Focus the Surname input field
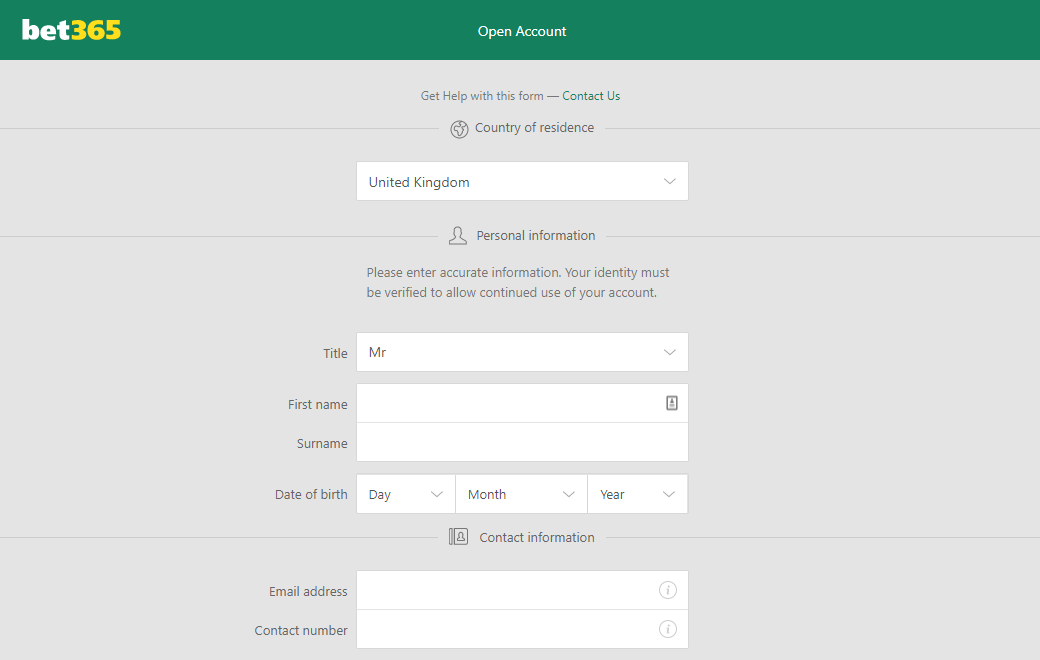Viewport: 1040px width, 660px height. tap(522, 442)
